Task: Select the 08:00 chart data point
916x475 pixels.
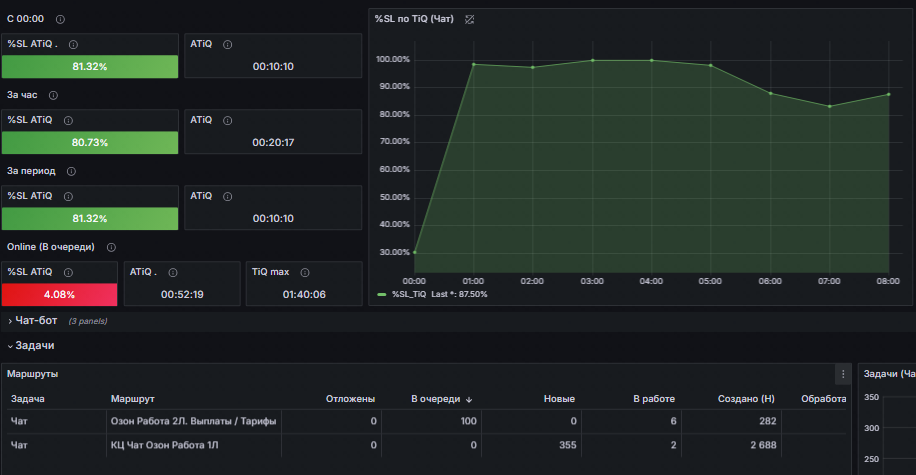Action: click(889, 94)
